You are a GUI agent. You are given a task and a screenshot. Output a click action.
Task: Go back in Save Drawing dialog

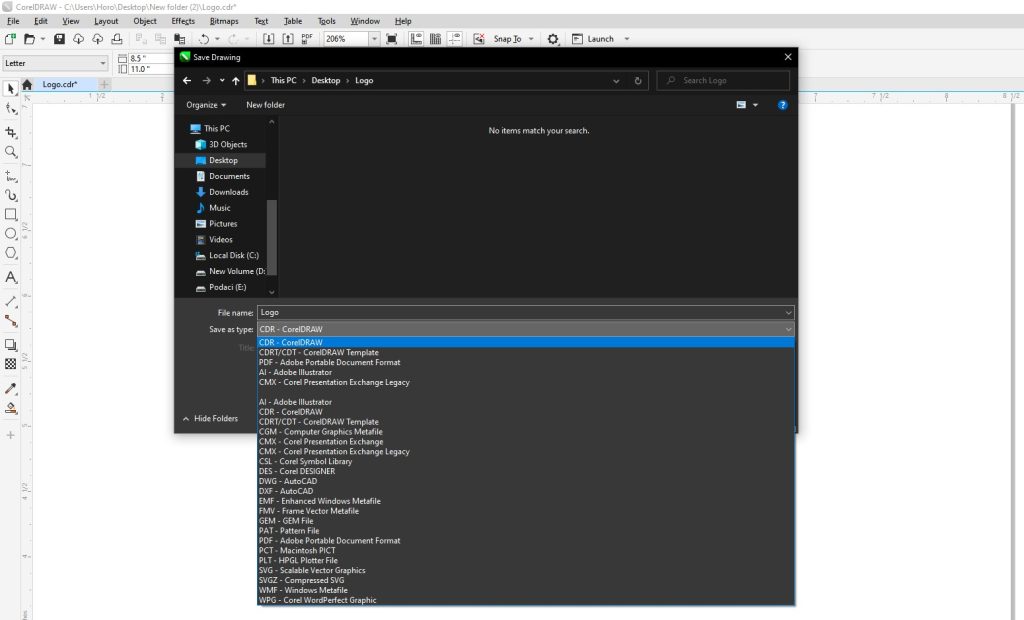point(187,80)
